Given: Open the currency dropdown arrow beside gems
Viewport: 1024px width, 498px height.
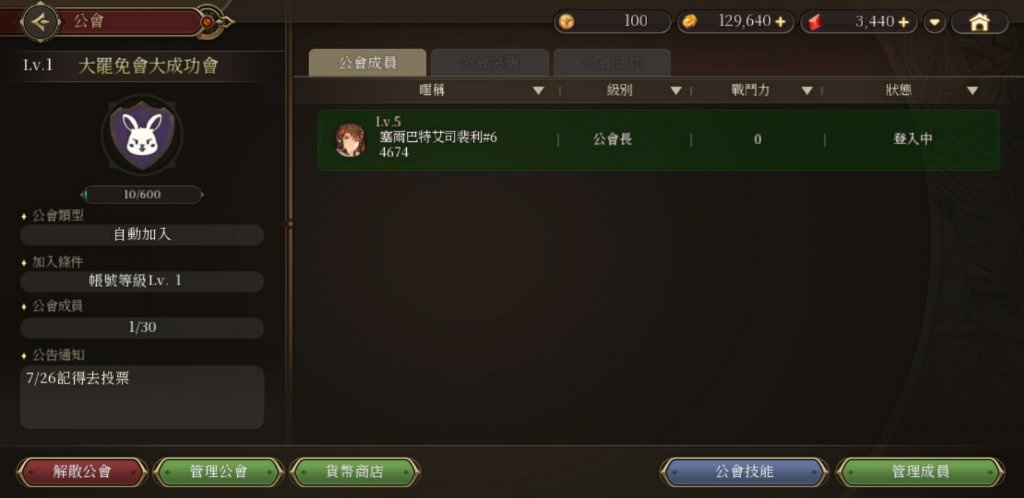Looking at the screenshot, I should click(935, 22).
